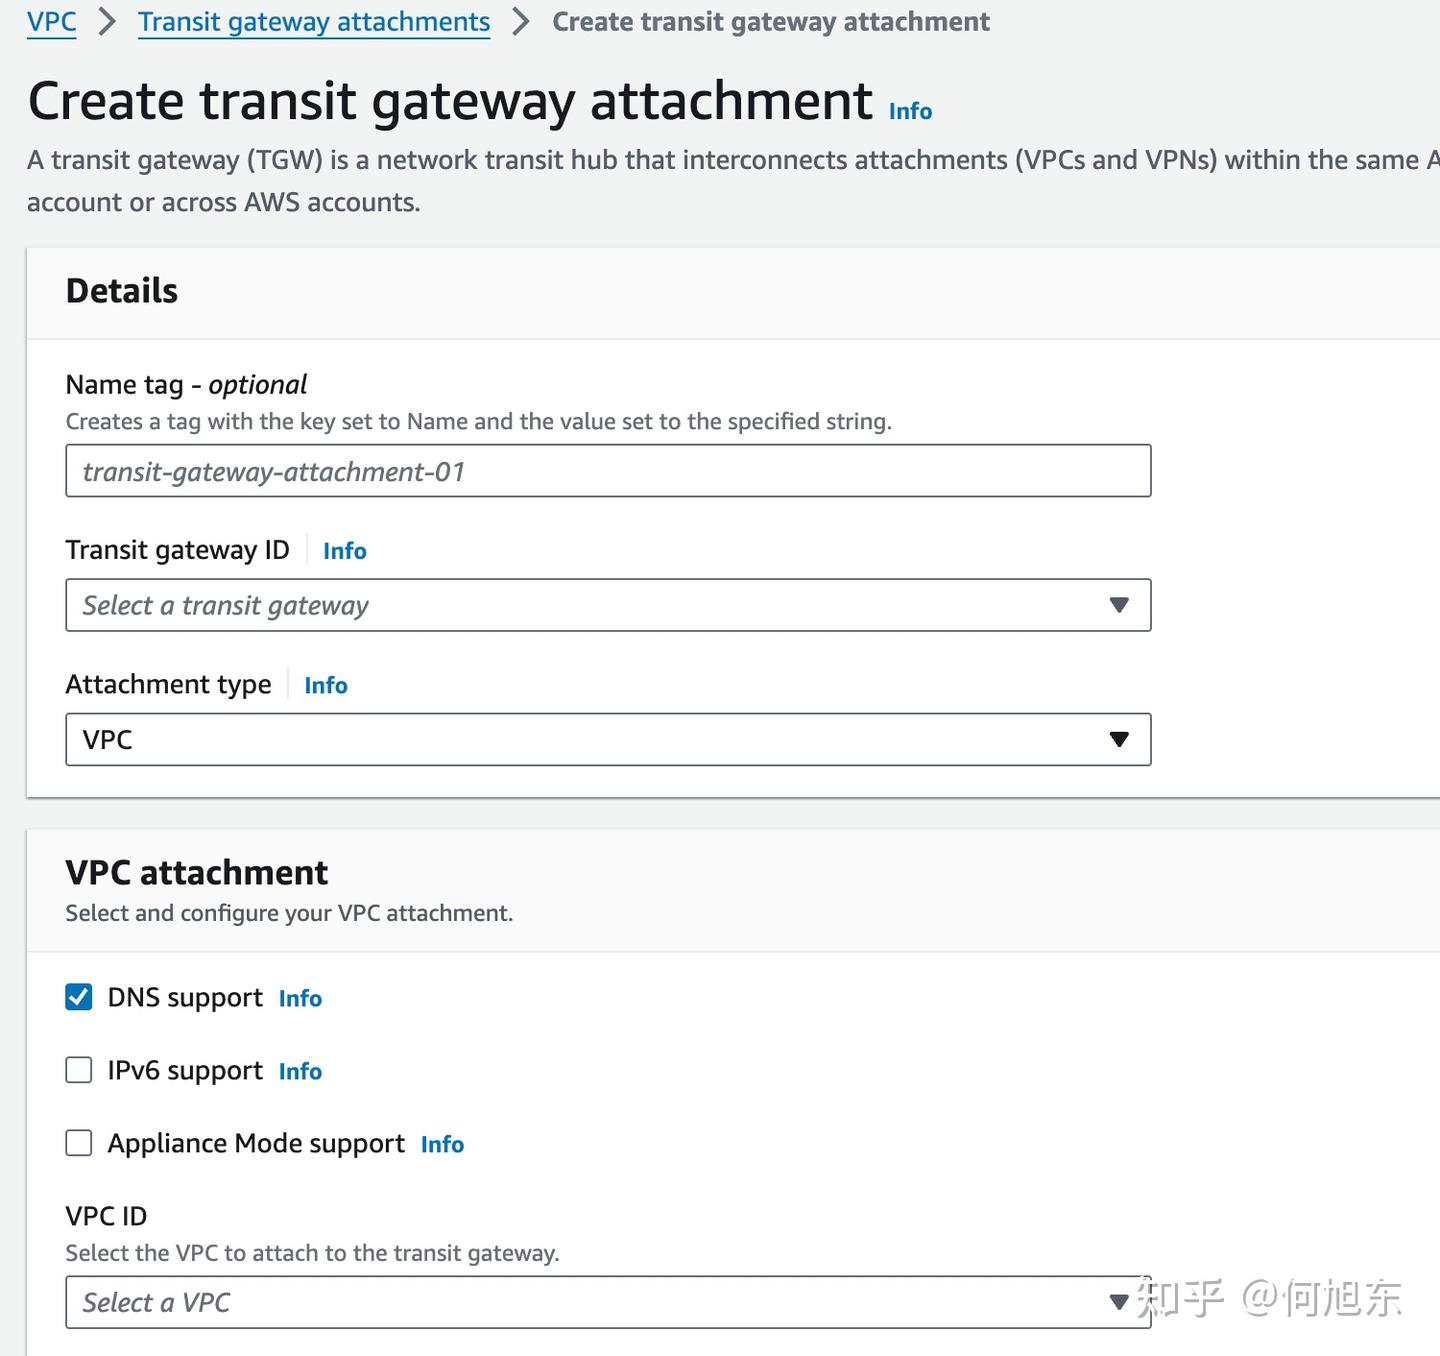Disable the DNS support checkbox
The image size is (1440, 1356).
tap(78, 996)
